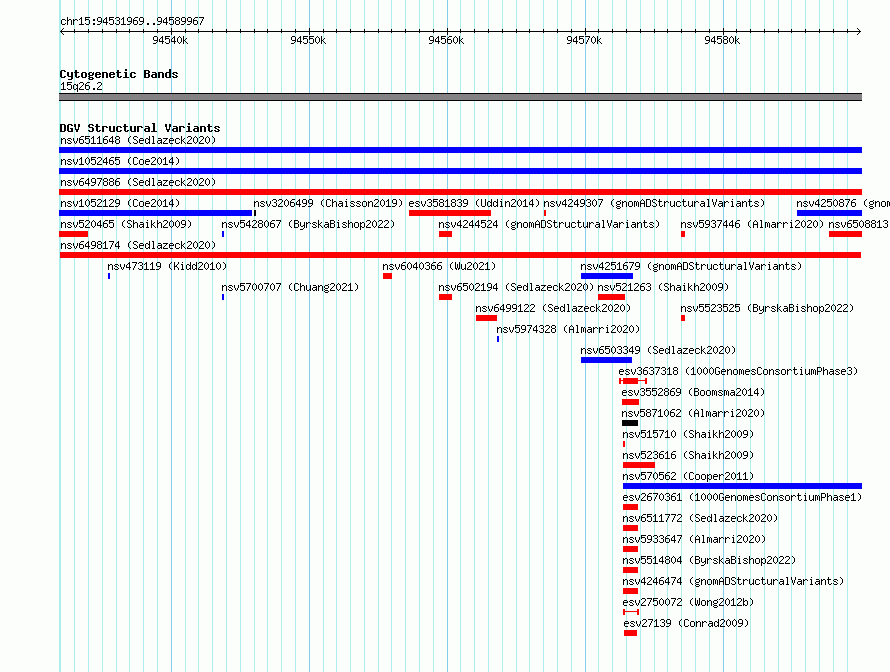Click the nsv4251679 (gnomADStructuralVariants) blue bar
This screenshot has width=890, height=672.
pyautogui.click(x=607, y=276)
